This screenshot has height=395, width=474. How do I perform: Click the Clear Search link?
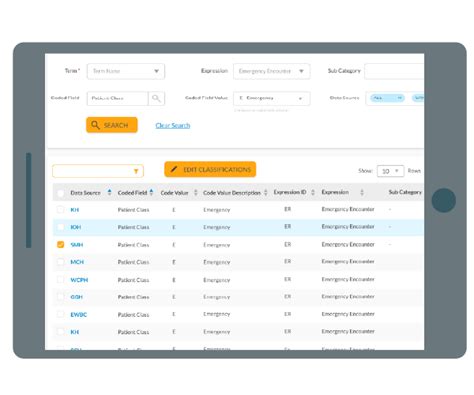tap(173, 125)
